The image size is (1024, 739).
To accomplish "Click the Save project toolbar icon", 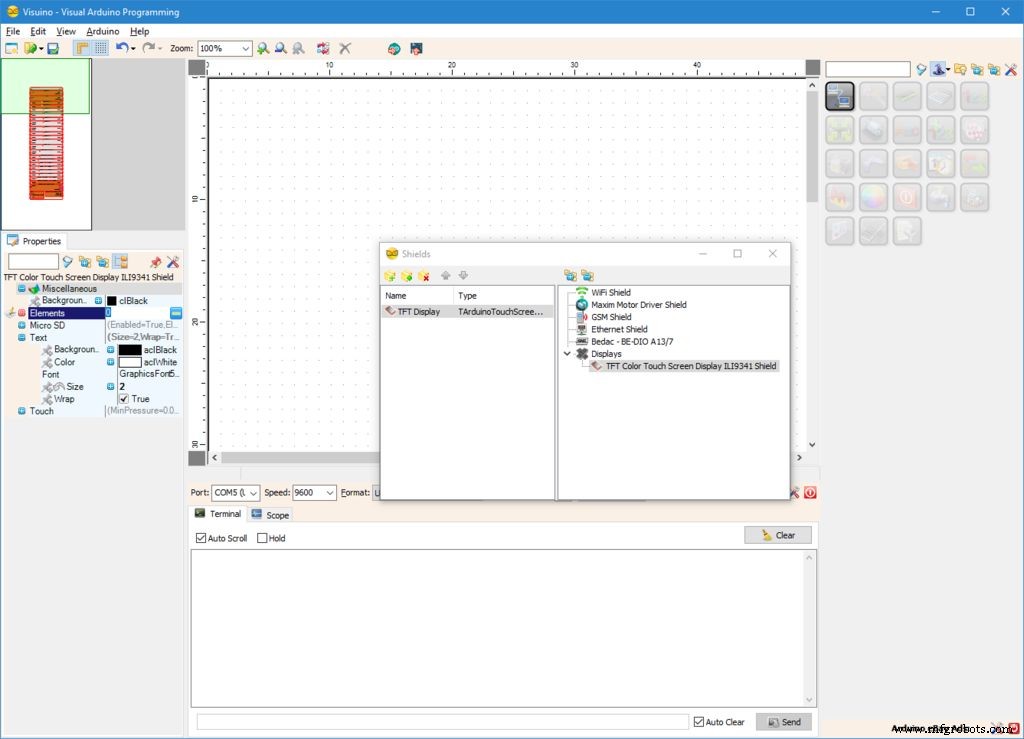I will point(53,48).
